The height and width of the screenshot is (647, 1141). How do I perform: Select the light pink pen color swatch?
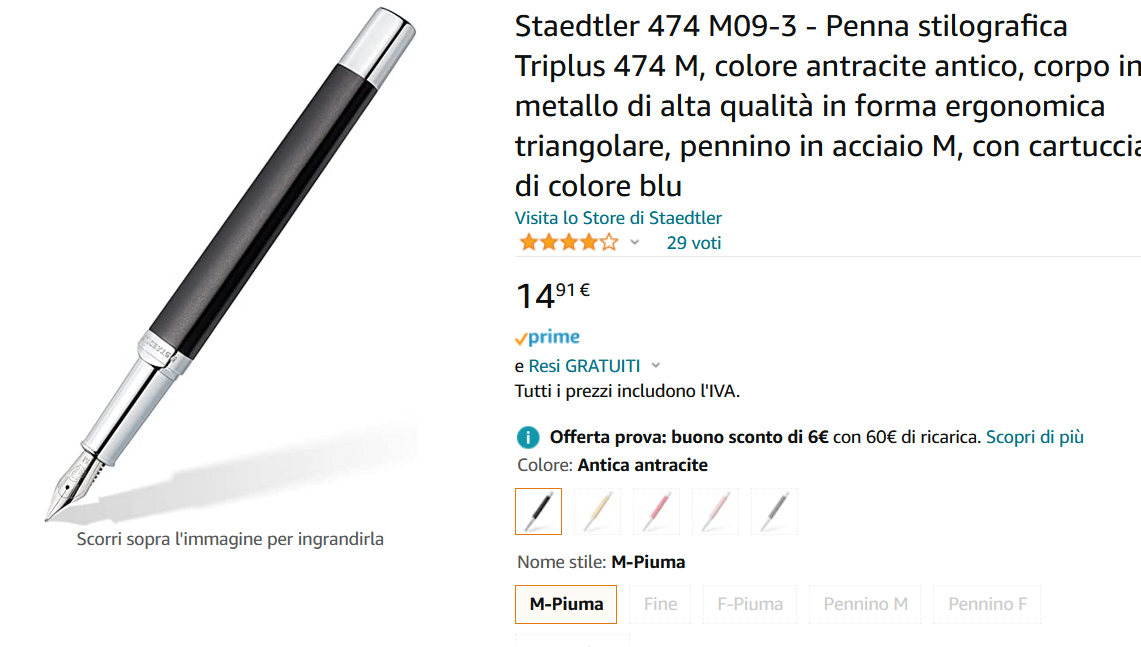click(x=715, y=511)
